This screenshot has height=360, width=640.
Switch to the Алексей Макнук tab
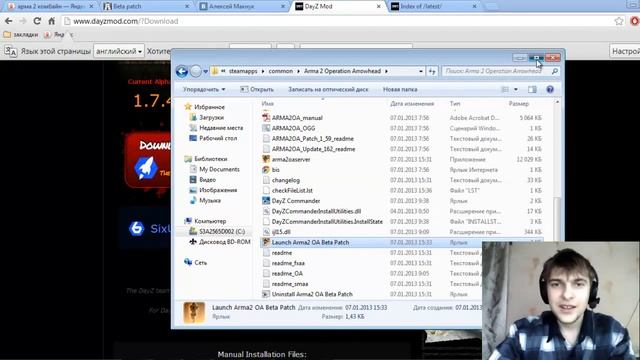[x=241, y=7]
